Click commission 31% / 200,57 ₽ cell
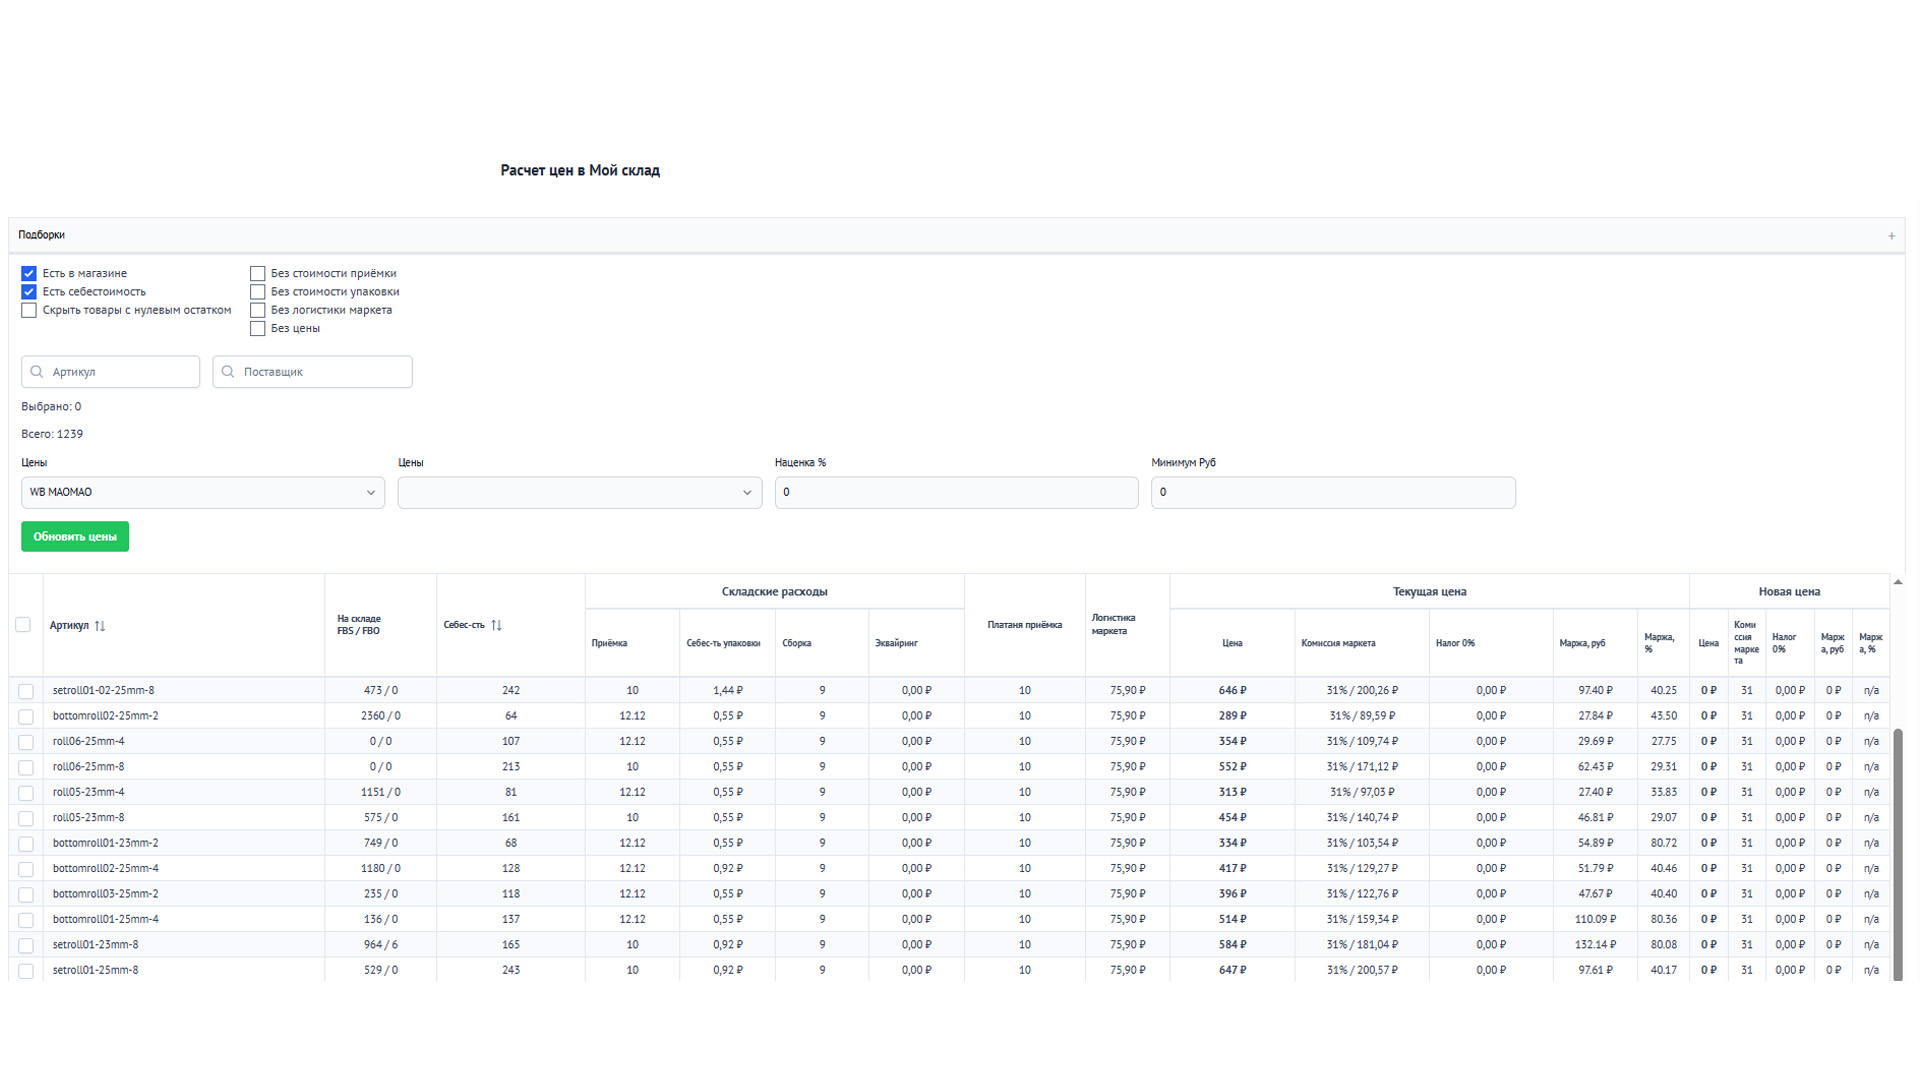The image size is (1920, 1080). (1362, 970)
